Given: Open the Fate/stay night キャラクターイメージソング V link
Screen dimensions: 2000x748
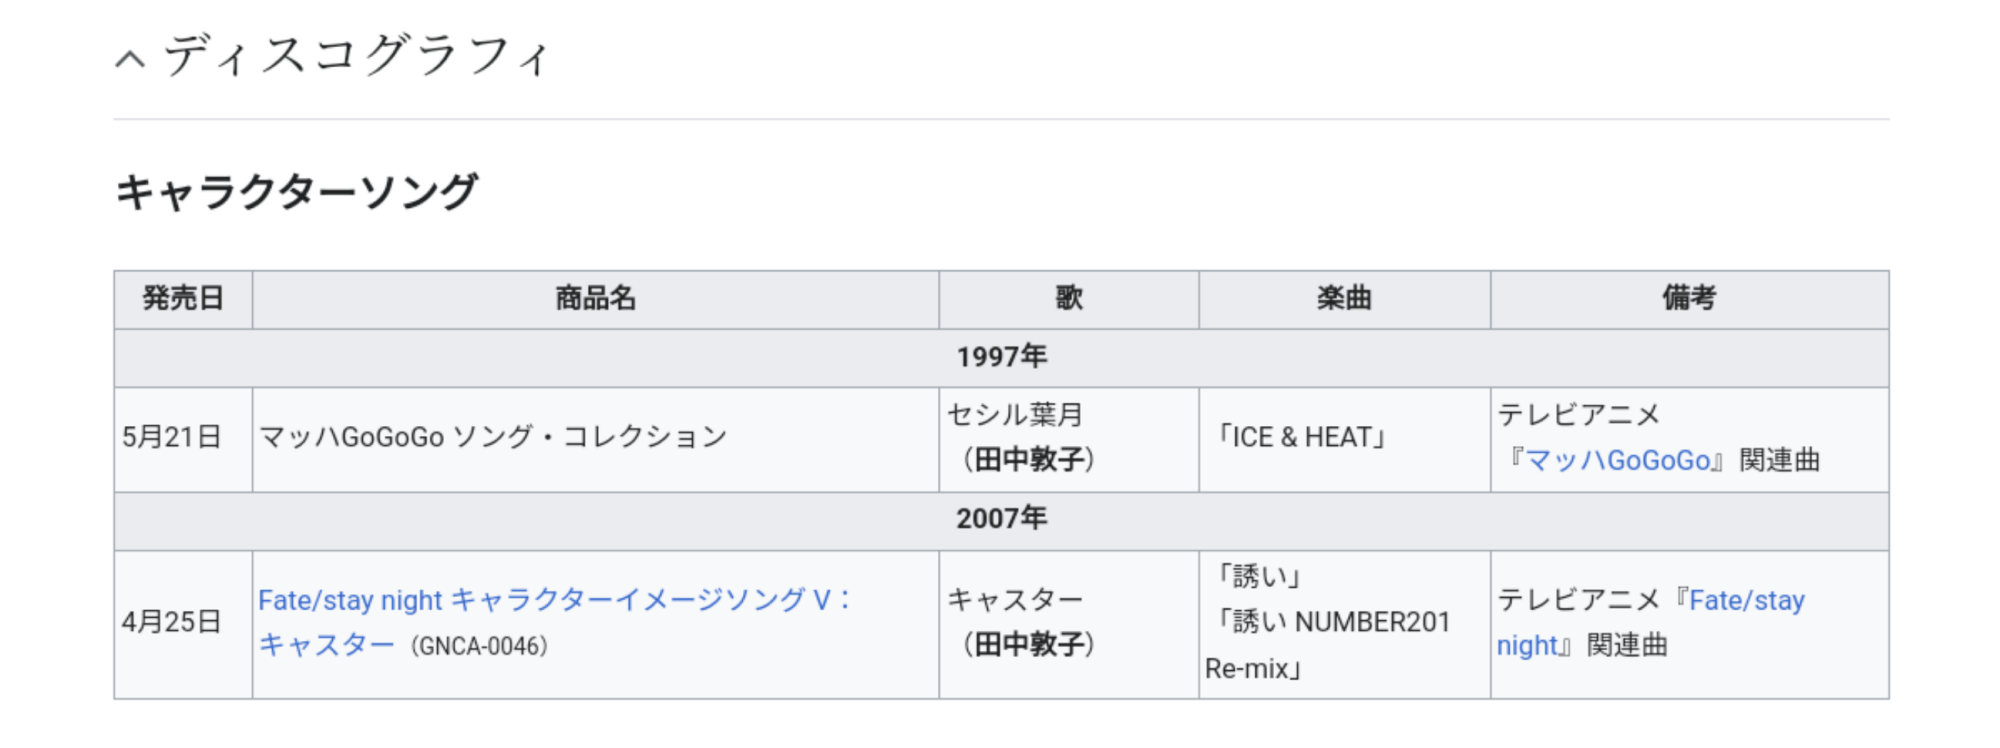Looking at the screenshot, I should click(x=555, y=622).
